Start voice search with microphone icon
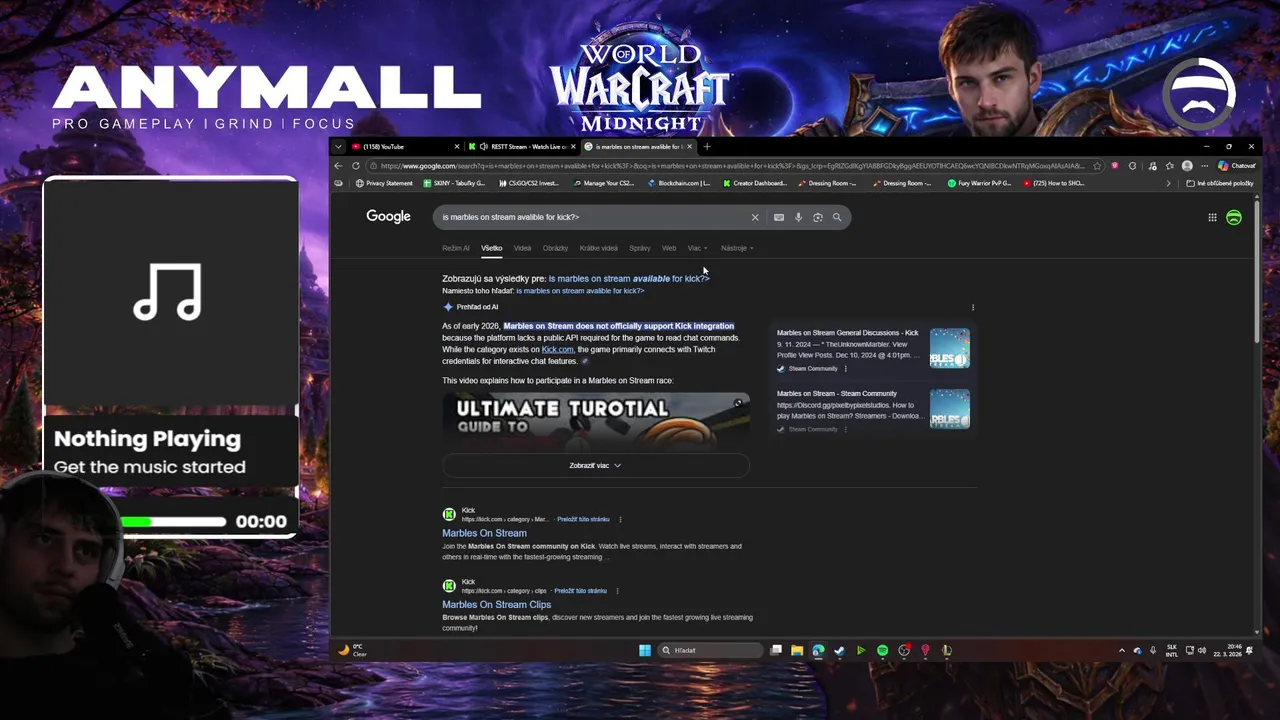This screenshot has width=1280, height=720. [798, 217]
